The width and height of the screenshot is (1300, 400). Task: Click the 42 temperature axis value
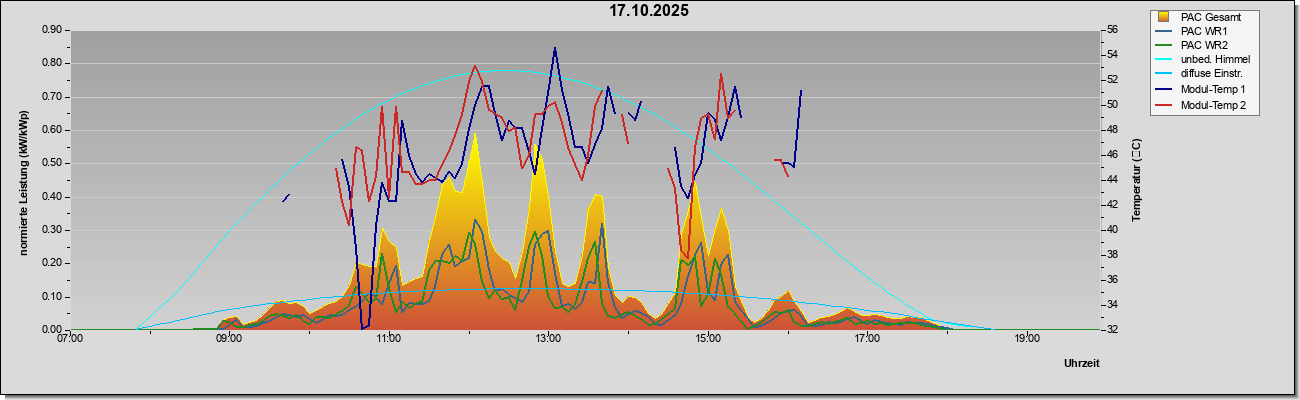pos(1112,205)
